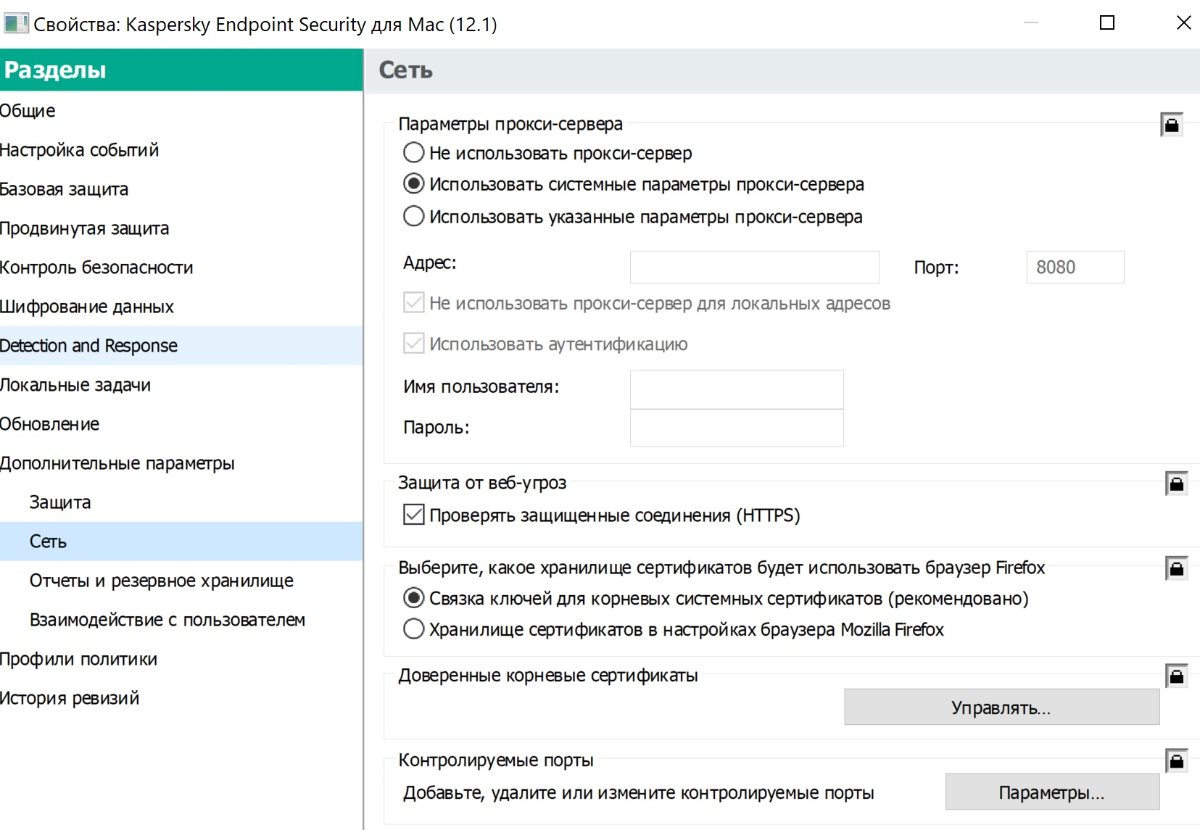Click the 'Порт' field showing 8080

(x=1075, y=267)
